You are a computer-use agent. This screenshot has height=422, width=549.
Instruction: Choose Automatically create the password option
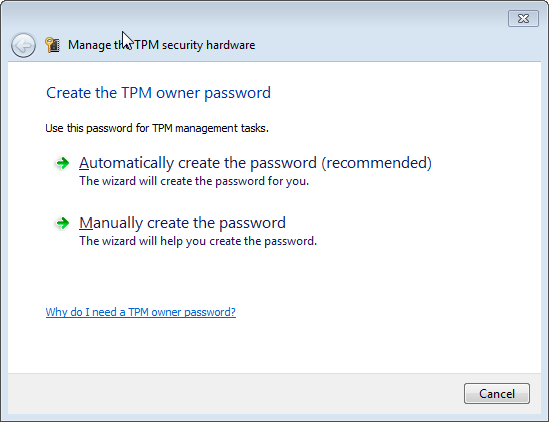255,163
